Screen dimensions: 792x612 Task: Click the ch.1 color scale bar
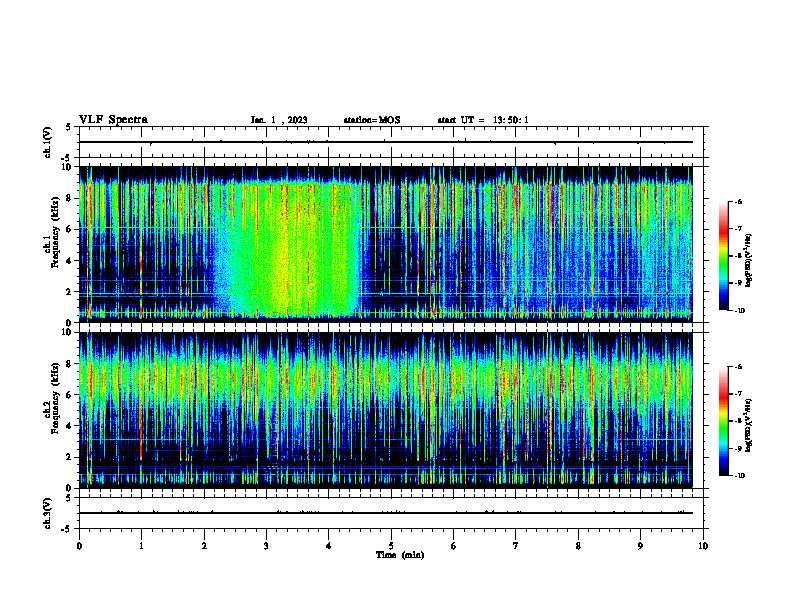pyautogui.click(x=724, y=256)
